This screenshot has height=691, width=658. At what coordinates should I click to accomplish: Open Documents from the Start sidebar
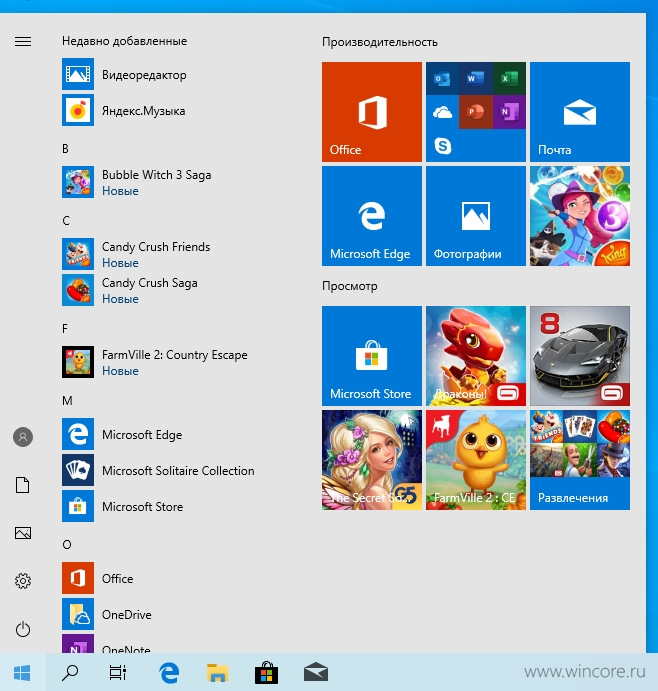tap(23, 485)
